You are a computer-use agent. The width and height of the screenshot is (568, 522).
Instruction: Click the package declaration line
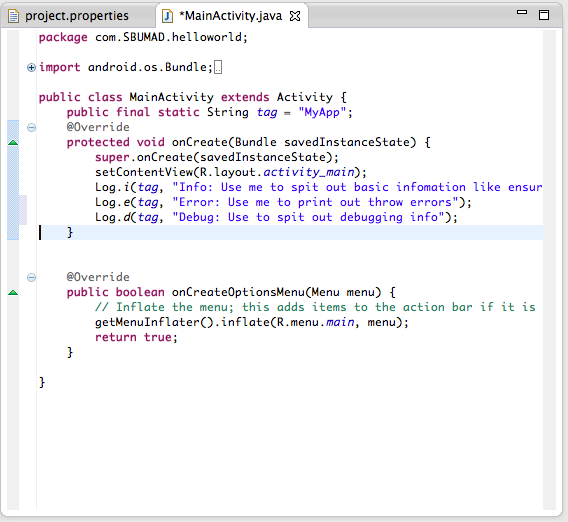point(143,37)
